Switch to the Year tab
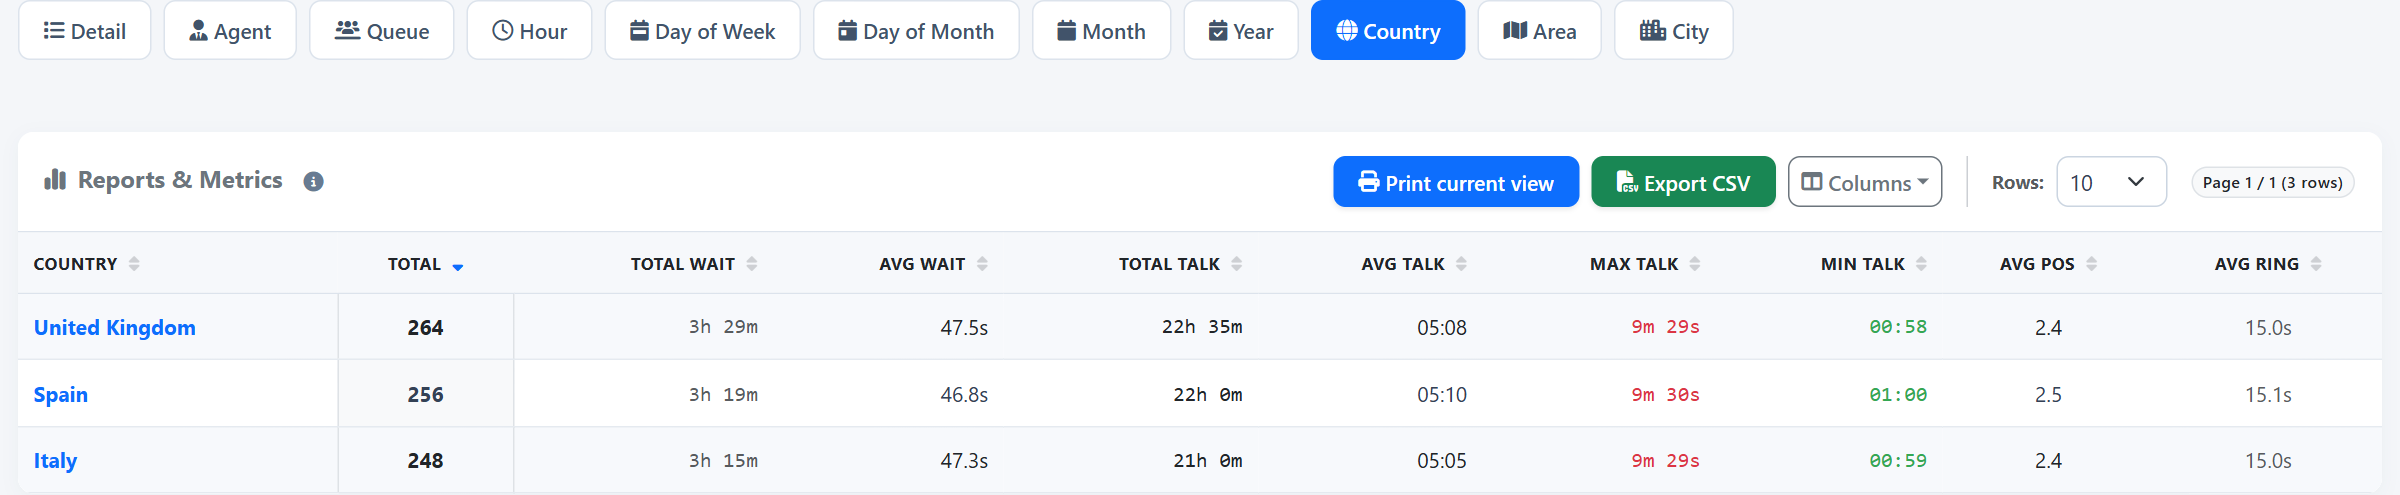The height and width of the screenshot is (495, 2400). point(1241,31)
